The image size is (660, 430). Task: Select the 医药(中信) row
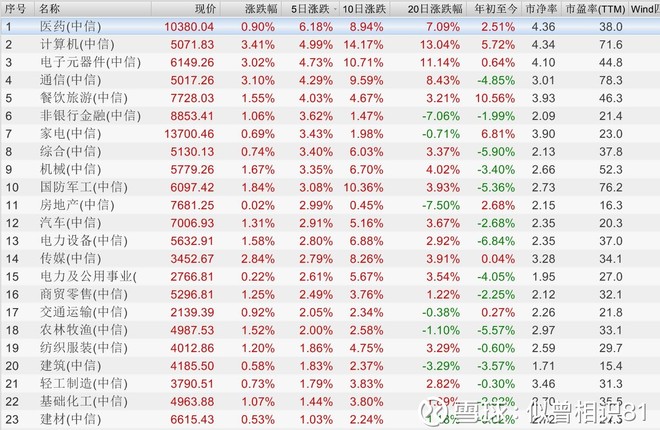click(330, 27)
